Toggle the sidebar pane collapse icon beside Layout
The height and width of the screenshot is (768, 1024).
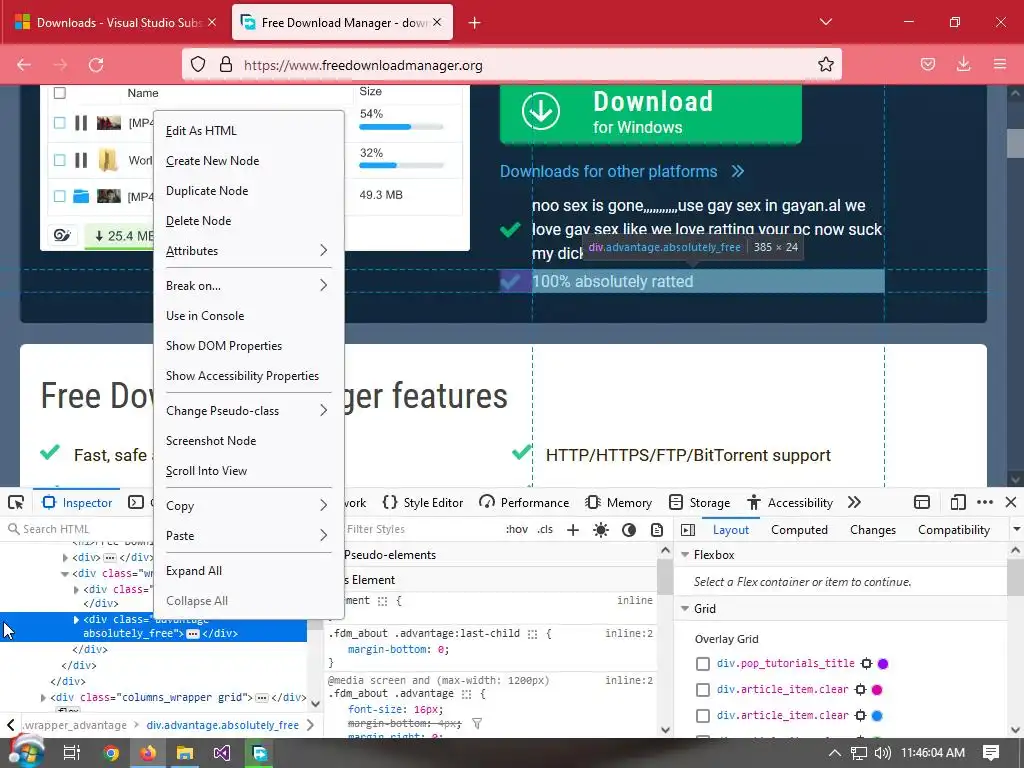click(688, 530)
